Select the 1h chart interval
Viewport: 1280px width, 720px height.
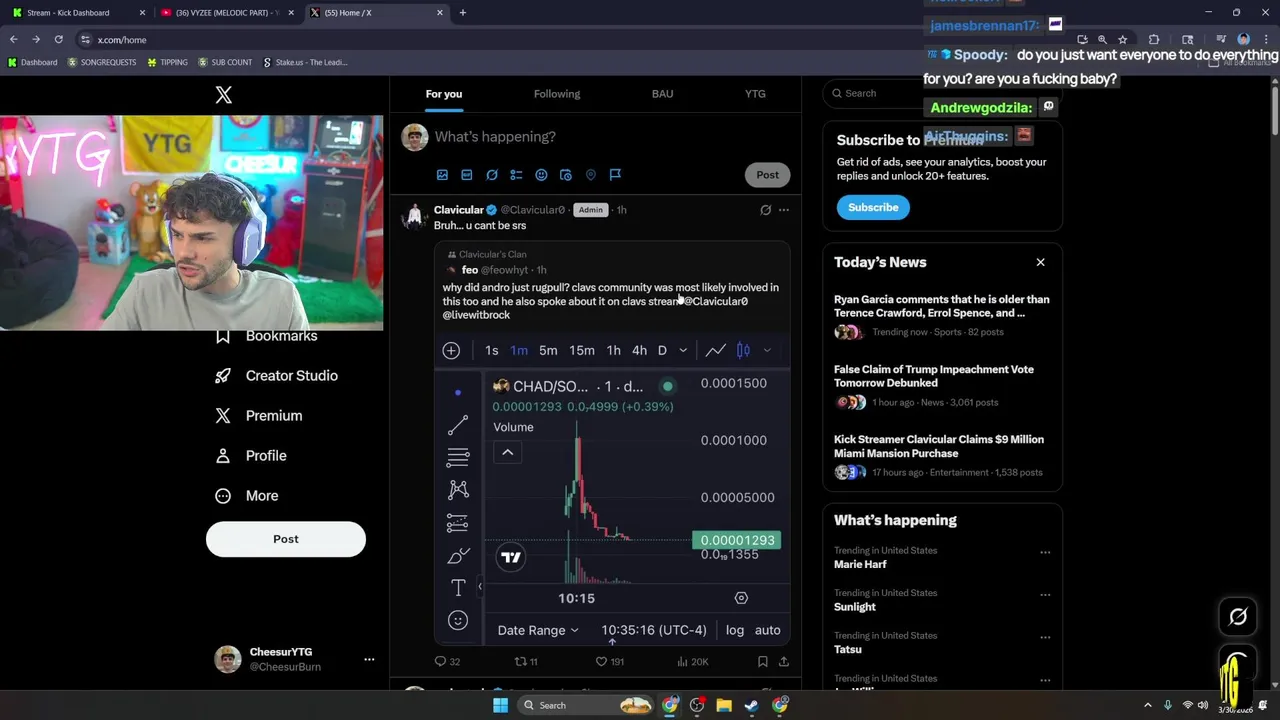click(613, 350)
